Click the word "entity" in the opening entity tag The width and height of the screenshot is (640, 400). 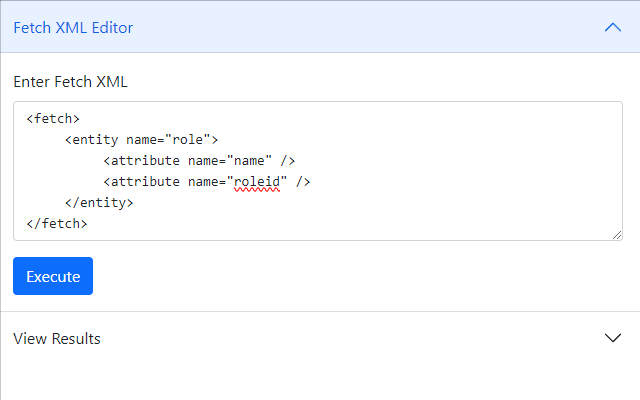tap(96, 139)
